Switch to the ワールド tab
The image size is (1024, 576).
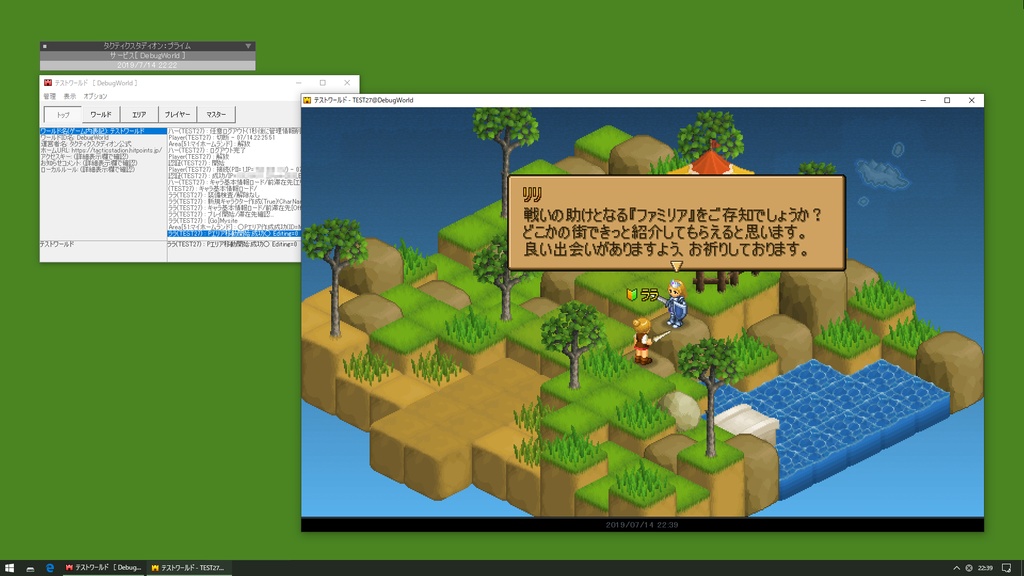101,114
